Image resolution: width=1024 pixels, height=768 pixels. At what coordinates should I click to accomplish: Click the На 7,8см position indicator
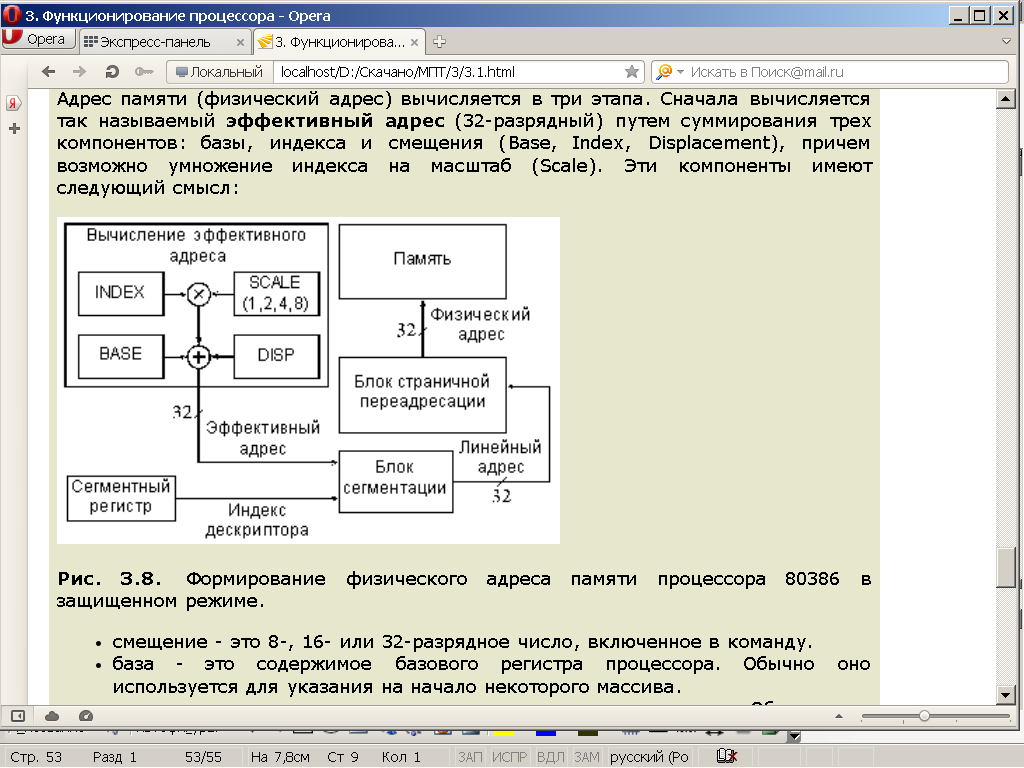[x=280, y=757]
